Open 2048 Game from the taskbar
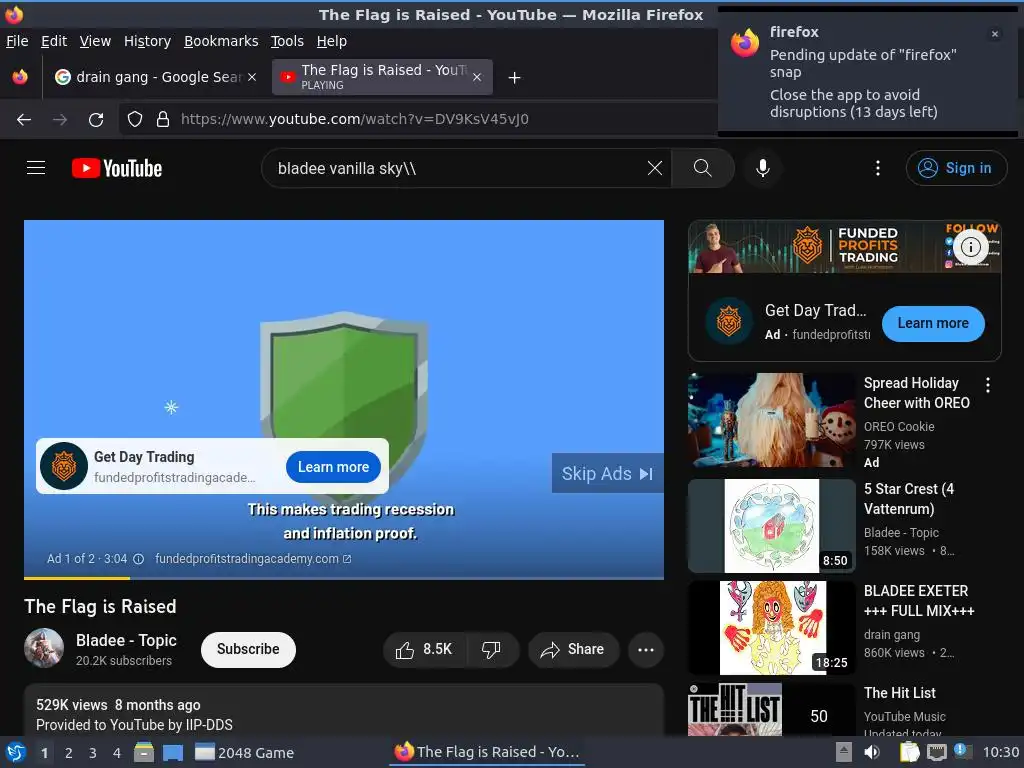Viewport: 1024px width, 768px height. 245,752
